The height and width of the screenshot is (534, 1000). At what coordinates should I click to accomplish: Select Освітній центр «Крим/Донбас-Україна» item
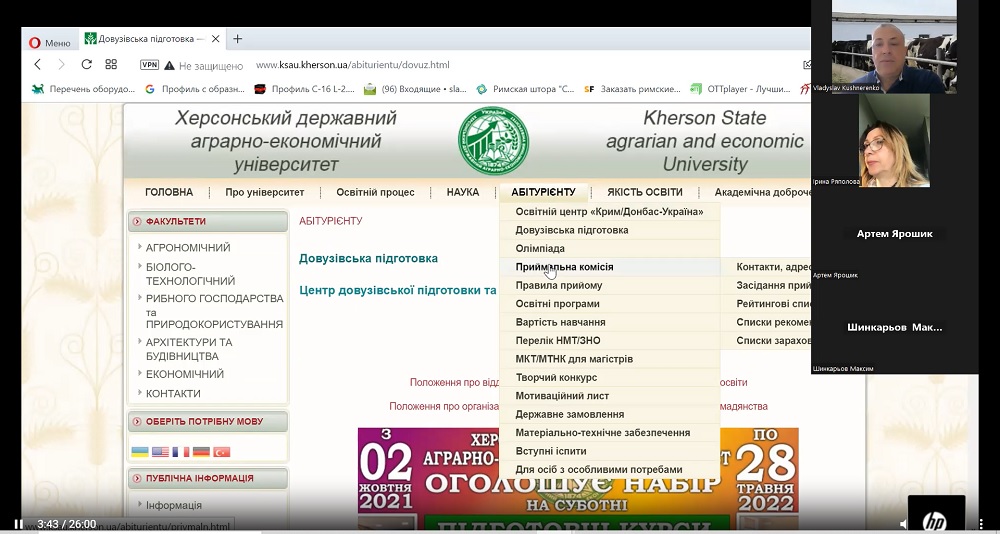click(610, 212)
